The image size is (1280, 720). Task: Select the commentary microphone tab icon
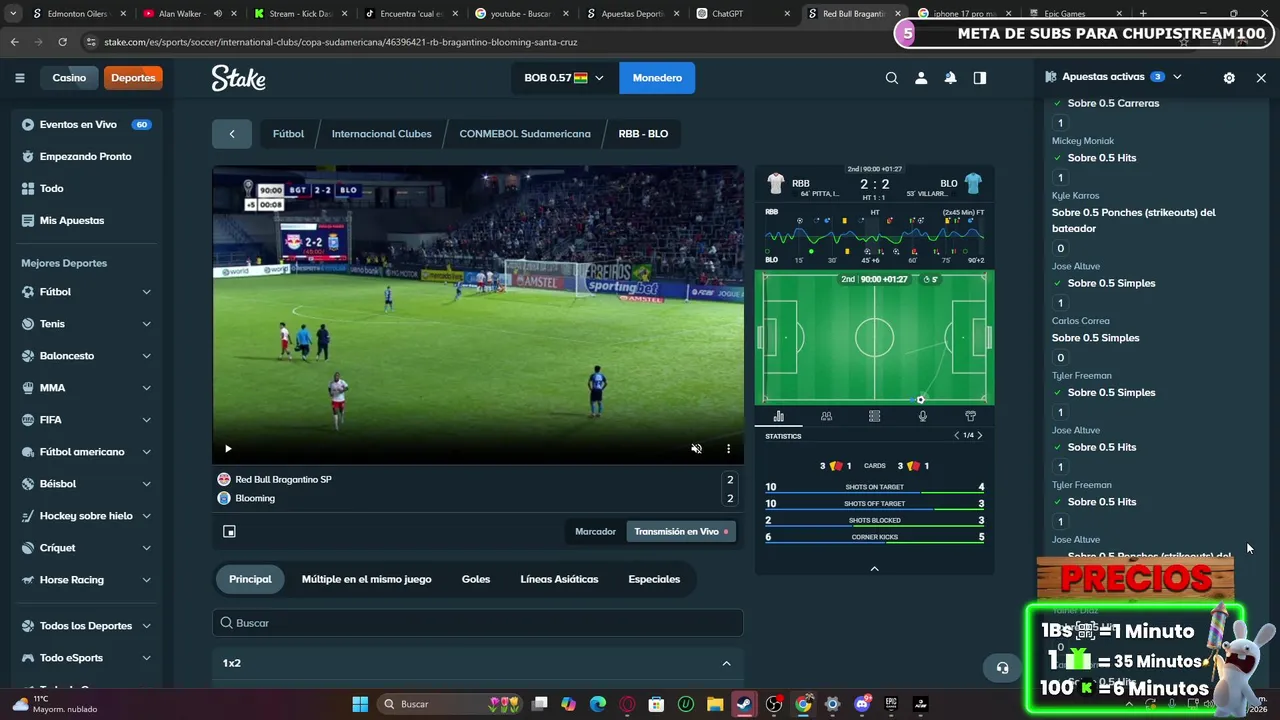tap(922, 416)
